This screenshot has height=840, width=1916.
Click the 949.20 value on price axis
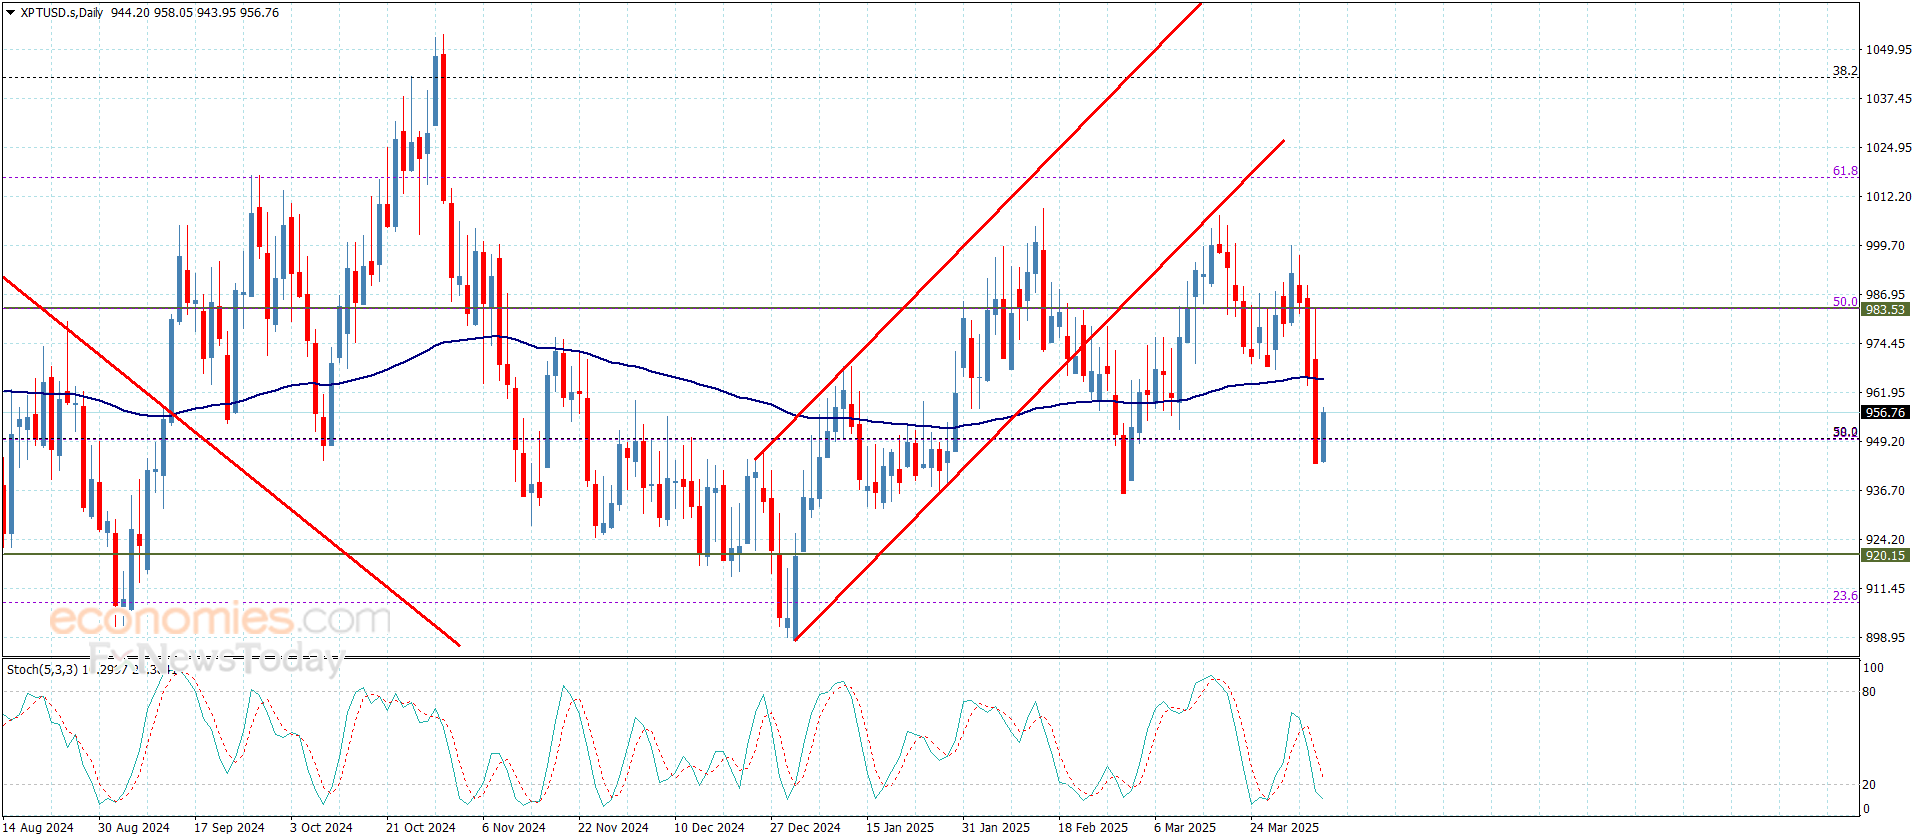point(1885,442)
